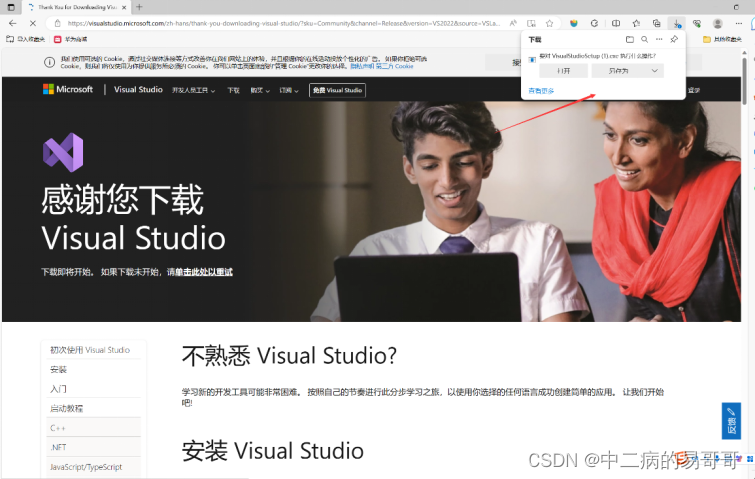The height and width of the screenshot is (479, 755).
Task: Open the tab actions menu icon
Action: 11,7
